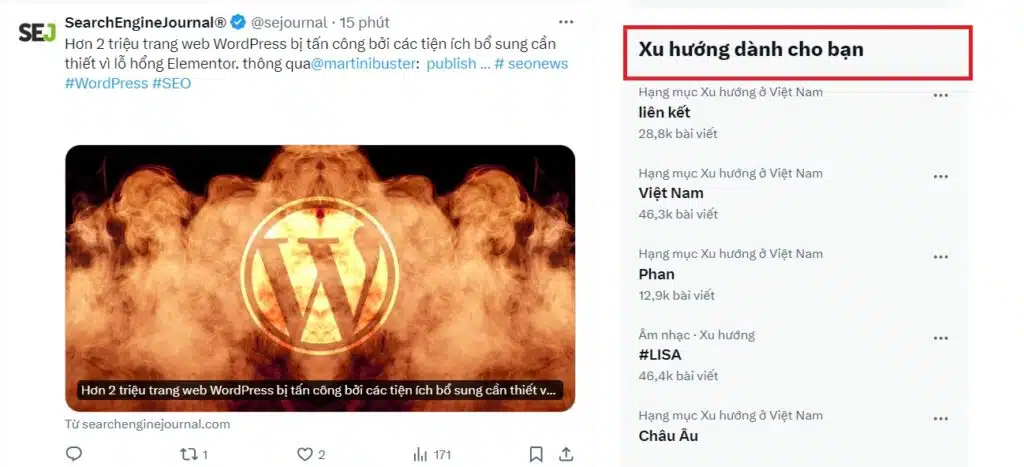Click the reply speech bubble icon
Image resolution: width=1024 pixels, height=467 pixels.
[x=74, y=453]
